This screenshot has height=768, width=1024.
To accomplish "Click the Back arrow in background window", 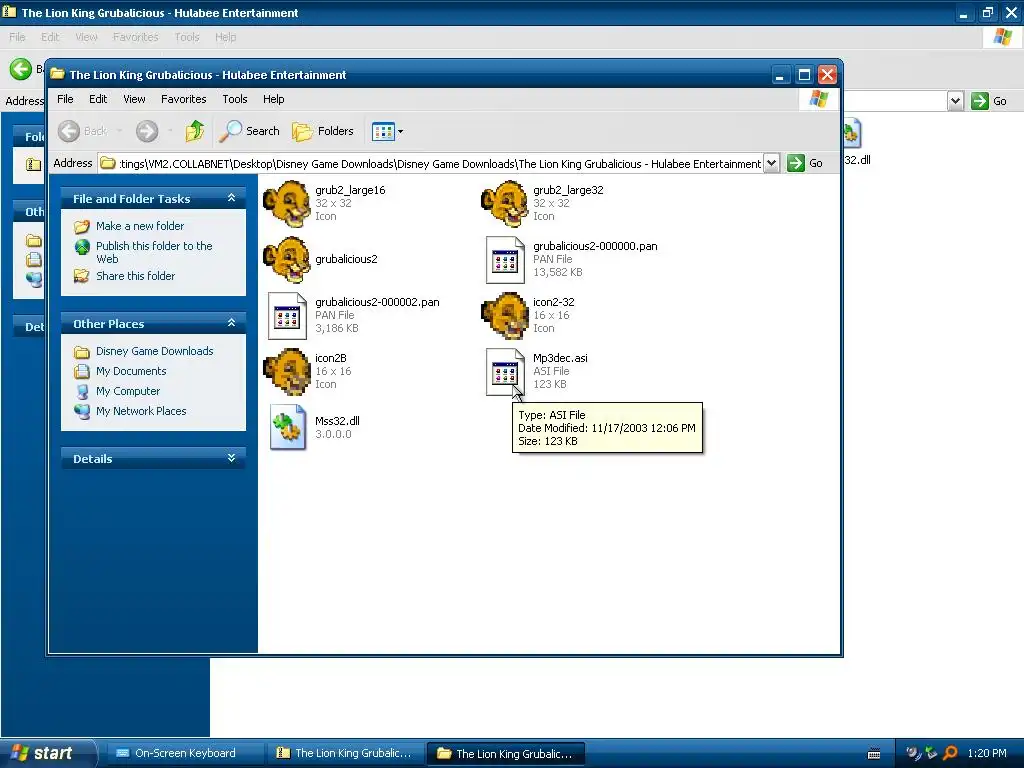I will tap(21, 69).
